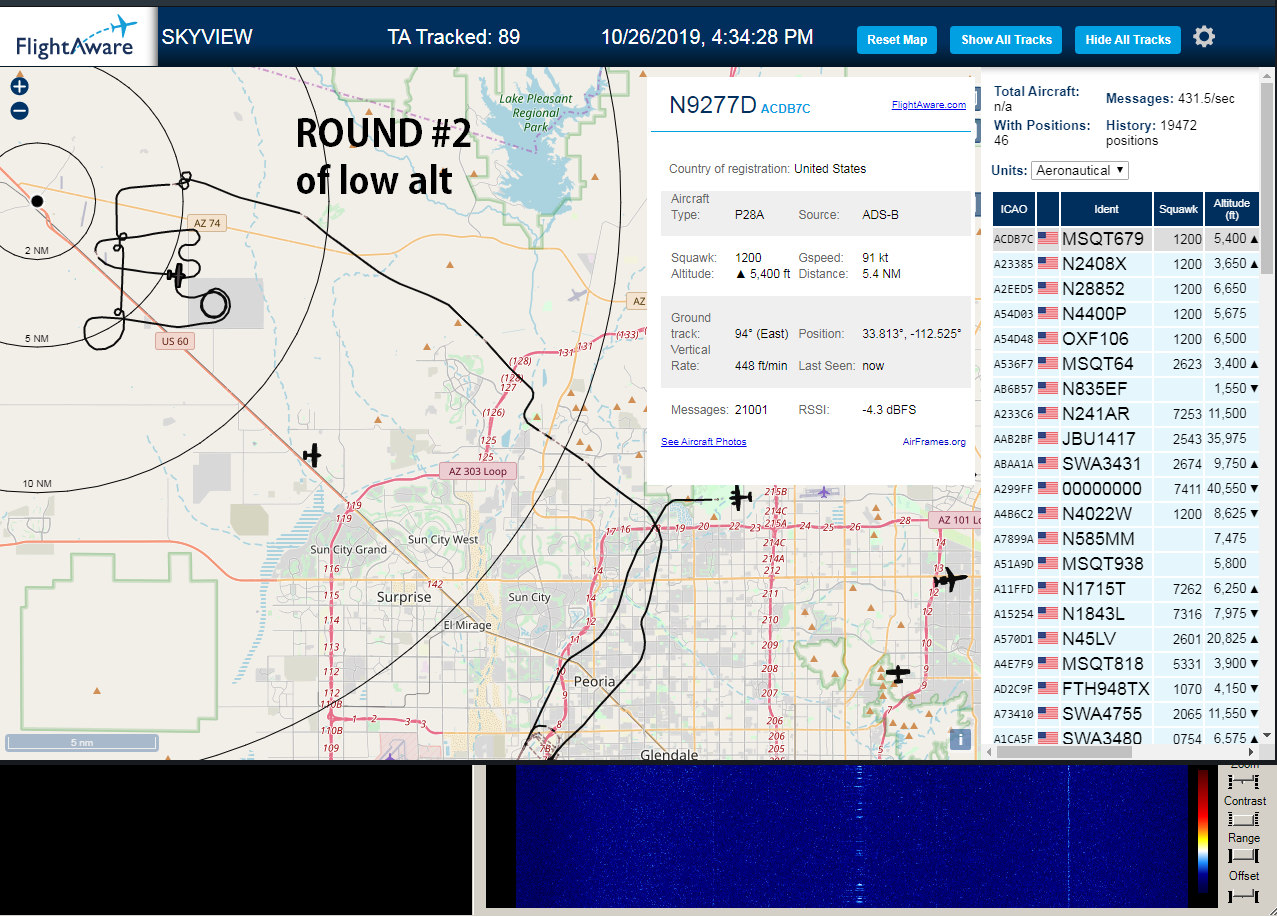
Task: Click the N9277D registration heading
Action: [x=713, y=106]
